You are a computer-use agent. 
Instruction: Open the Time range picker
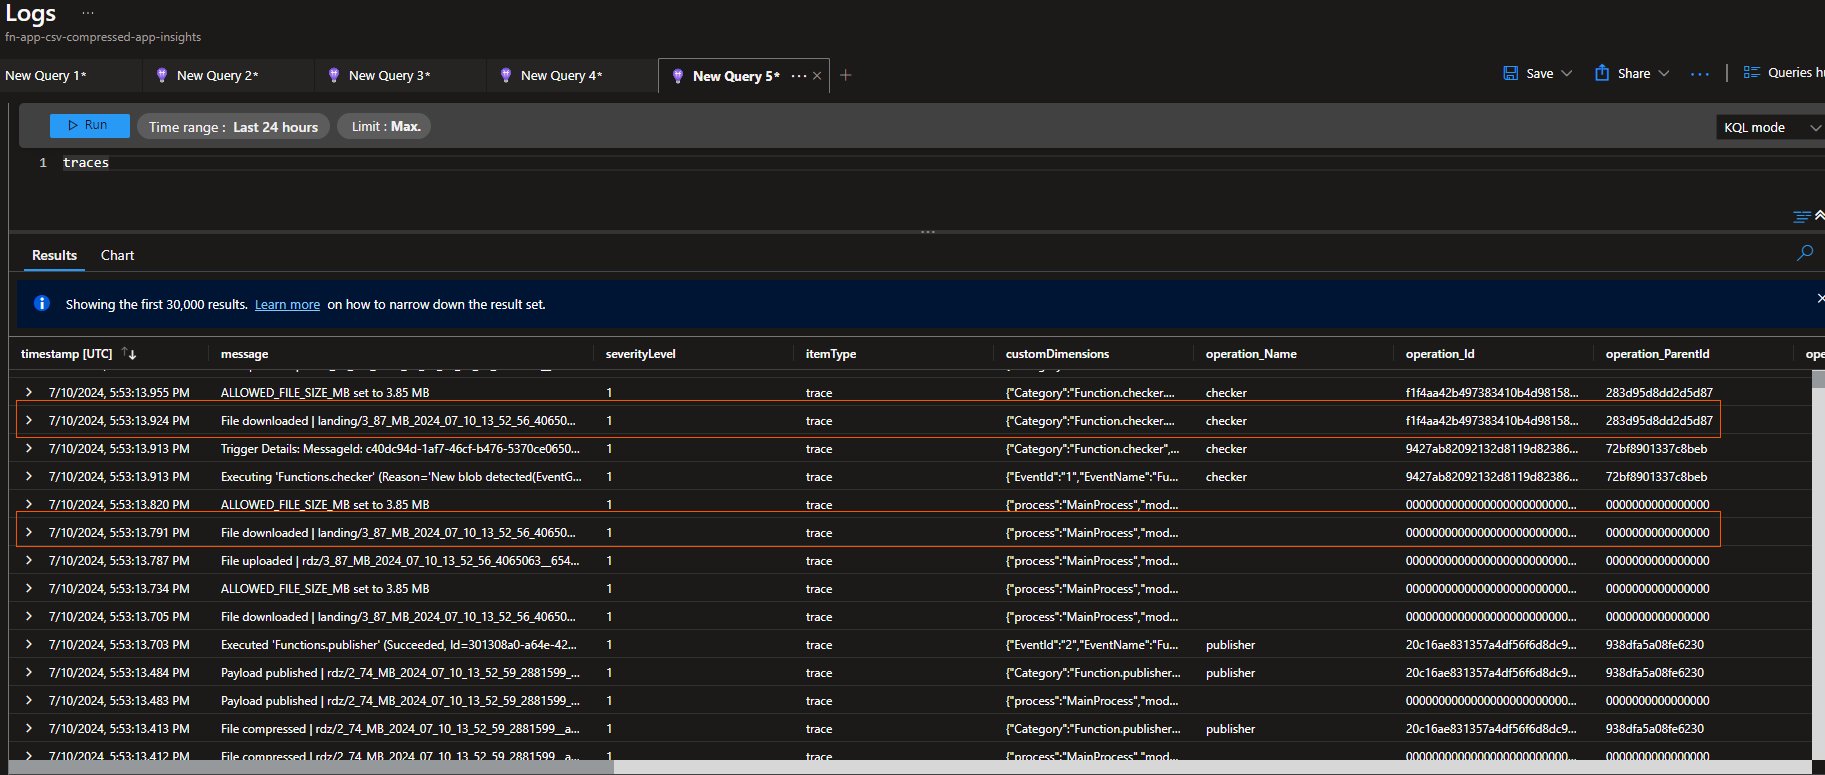[x=233, y=127]
